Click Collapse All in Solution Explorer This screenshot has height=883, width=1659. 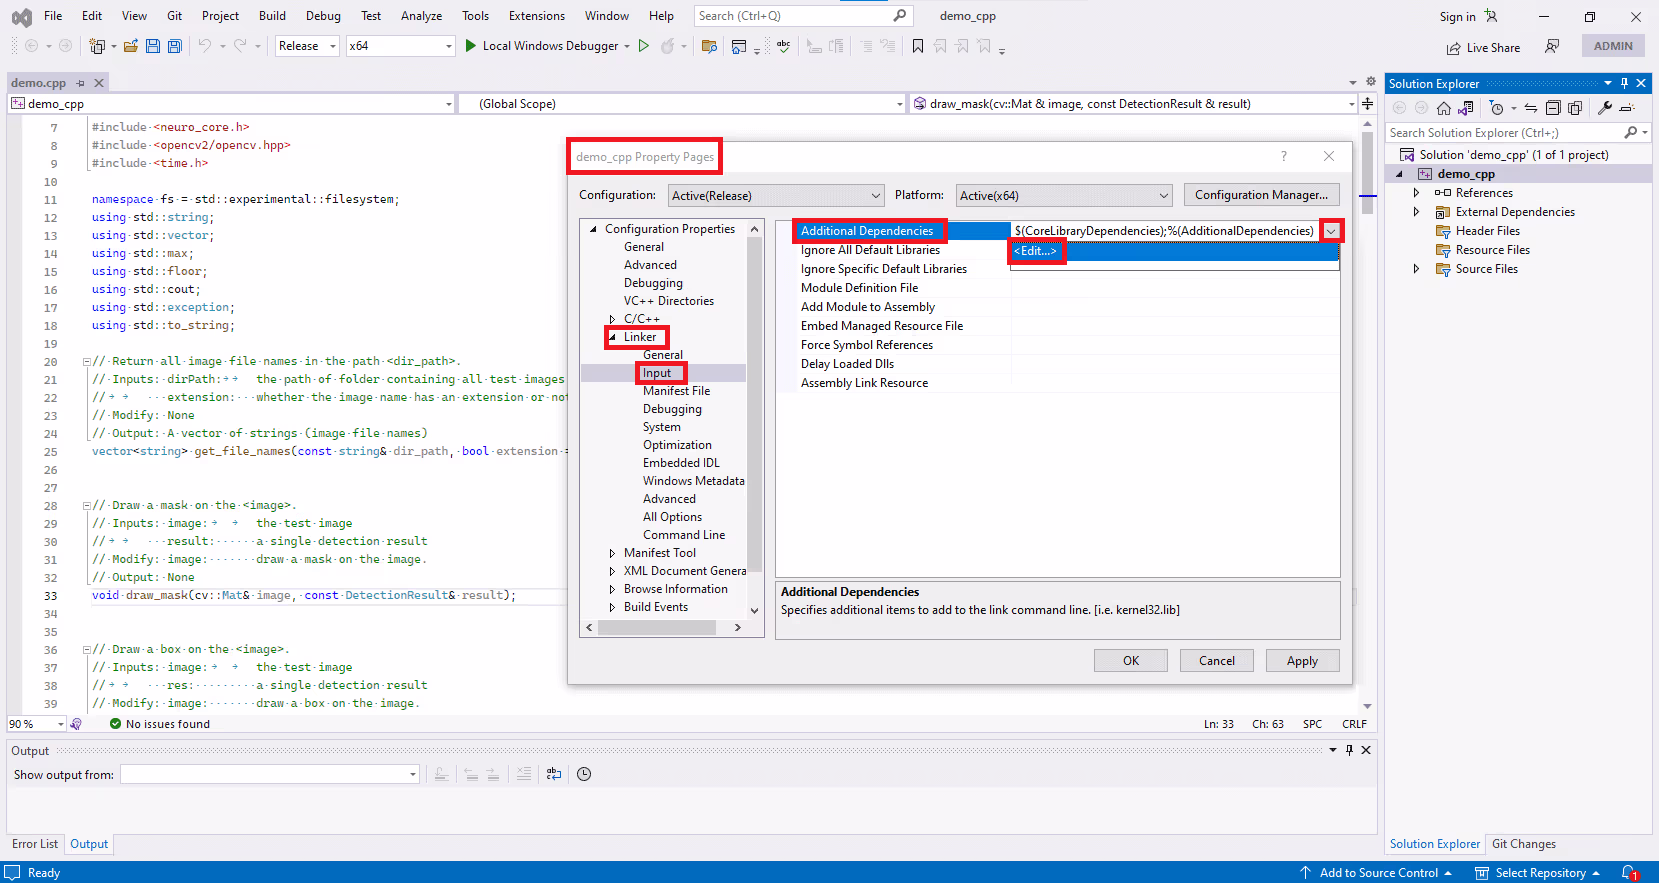coord(1553,108)
